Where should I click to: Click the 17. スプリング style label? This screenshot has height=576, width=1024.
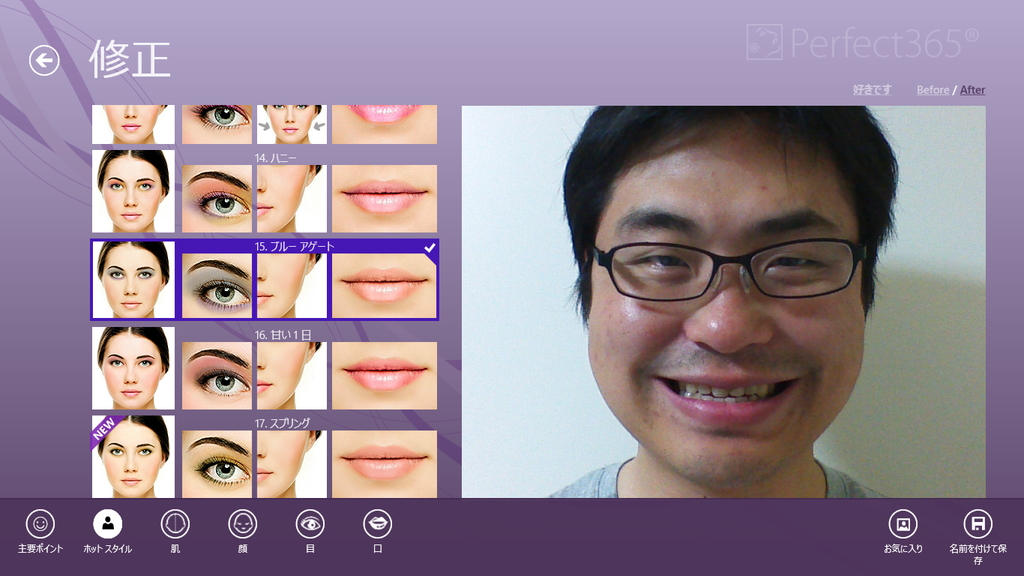(282, 423)
